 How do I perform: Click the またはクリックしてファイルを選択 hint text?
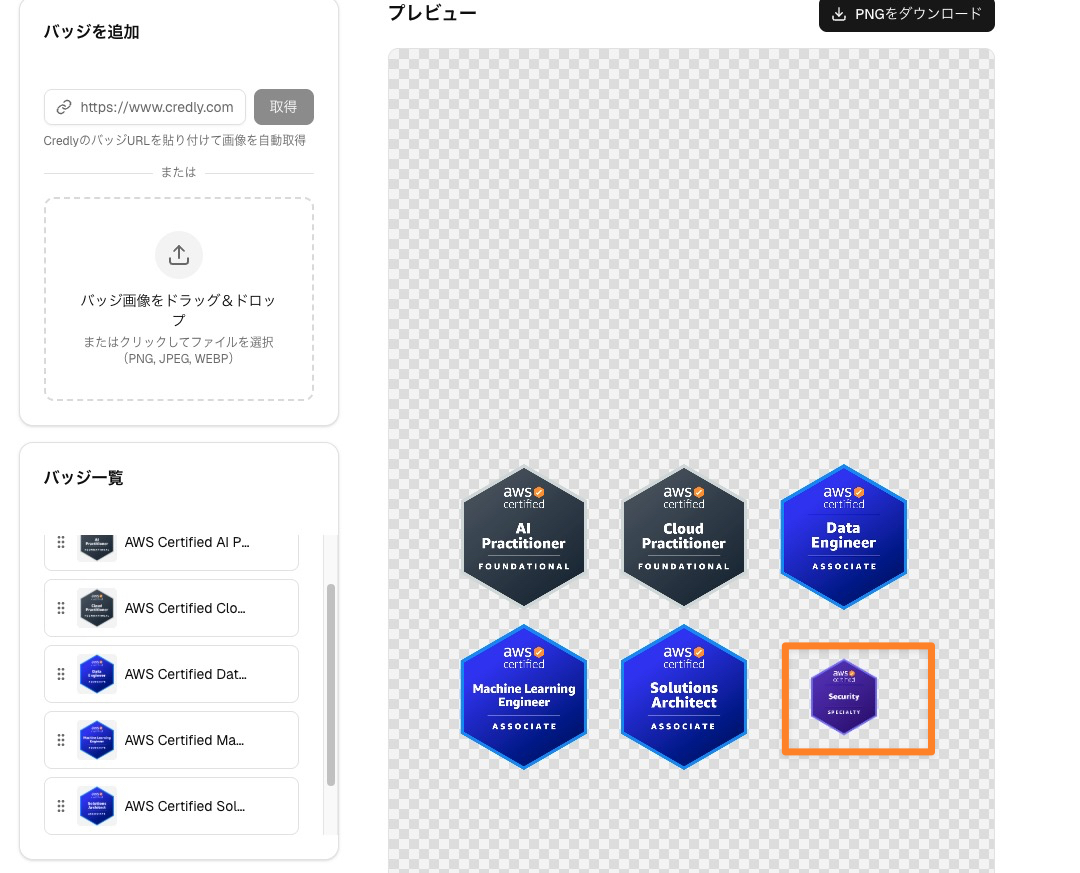tap(178, 350)
